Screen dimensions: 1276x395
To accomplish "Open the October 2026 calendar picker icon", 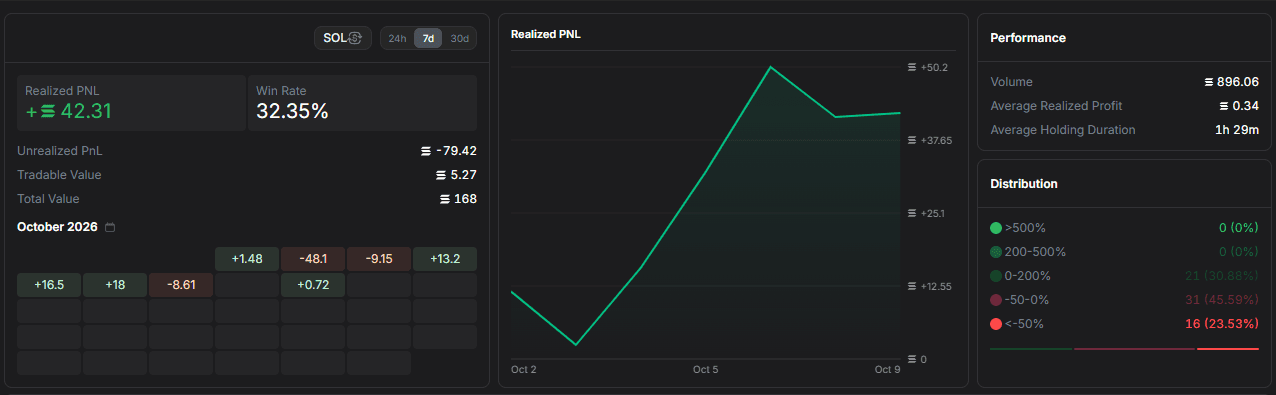I will click(x=110, y=227).
